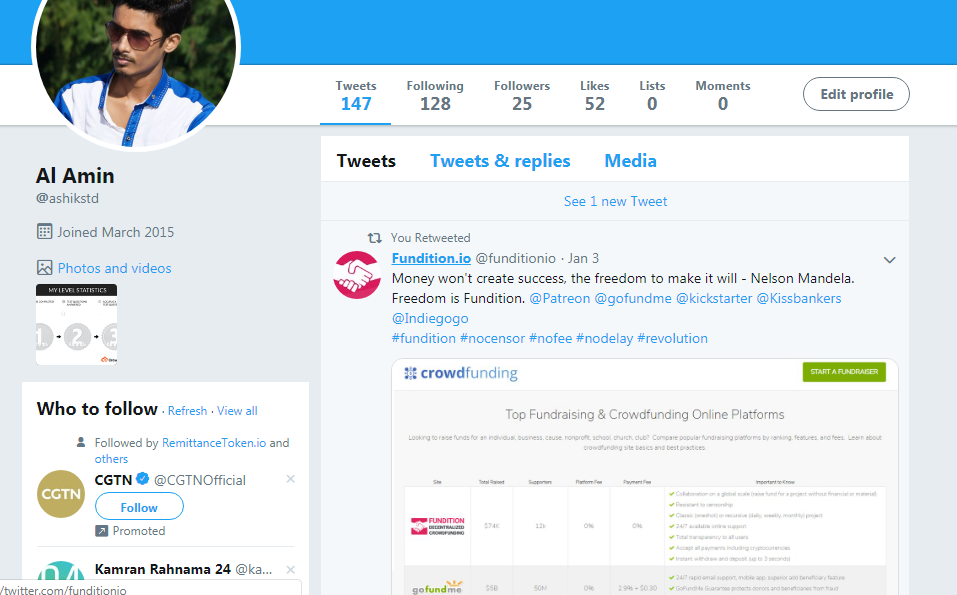Image resolution: width=957 pixels, height=595 pixels.
Task: Open the Fundition.io account name link
Action: [431, 258]
